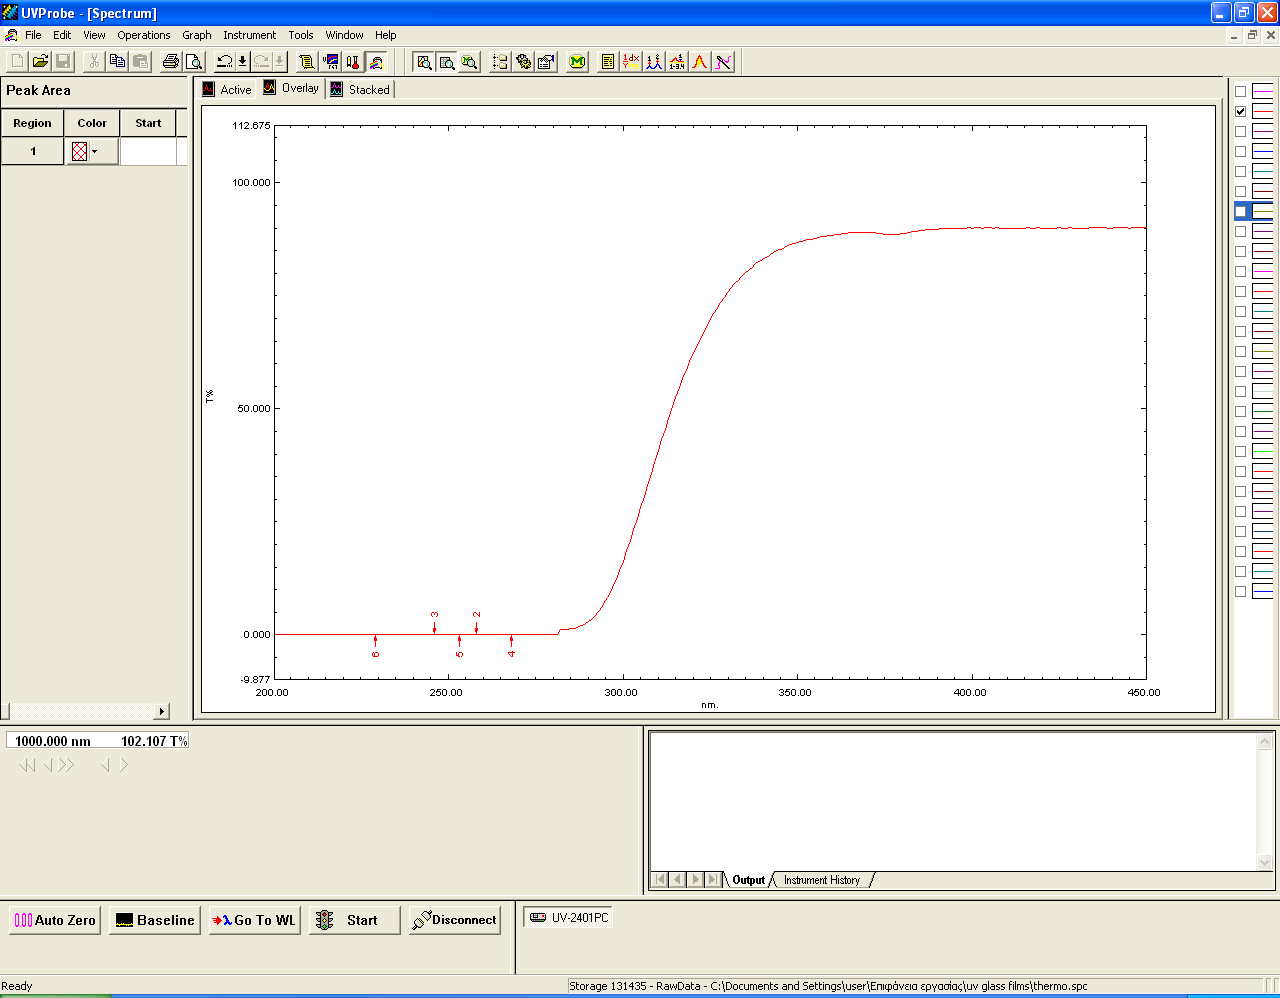Print the spectrum using the printer icon
Screen dimensions: 1280x998
tap(171, 62)
